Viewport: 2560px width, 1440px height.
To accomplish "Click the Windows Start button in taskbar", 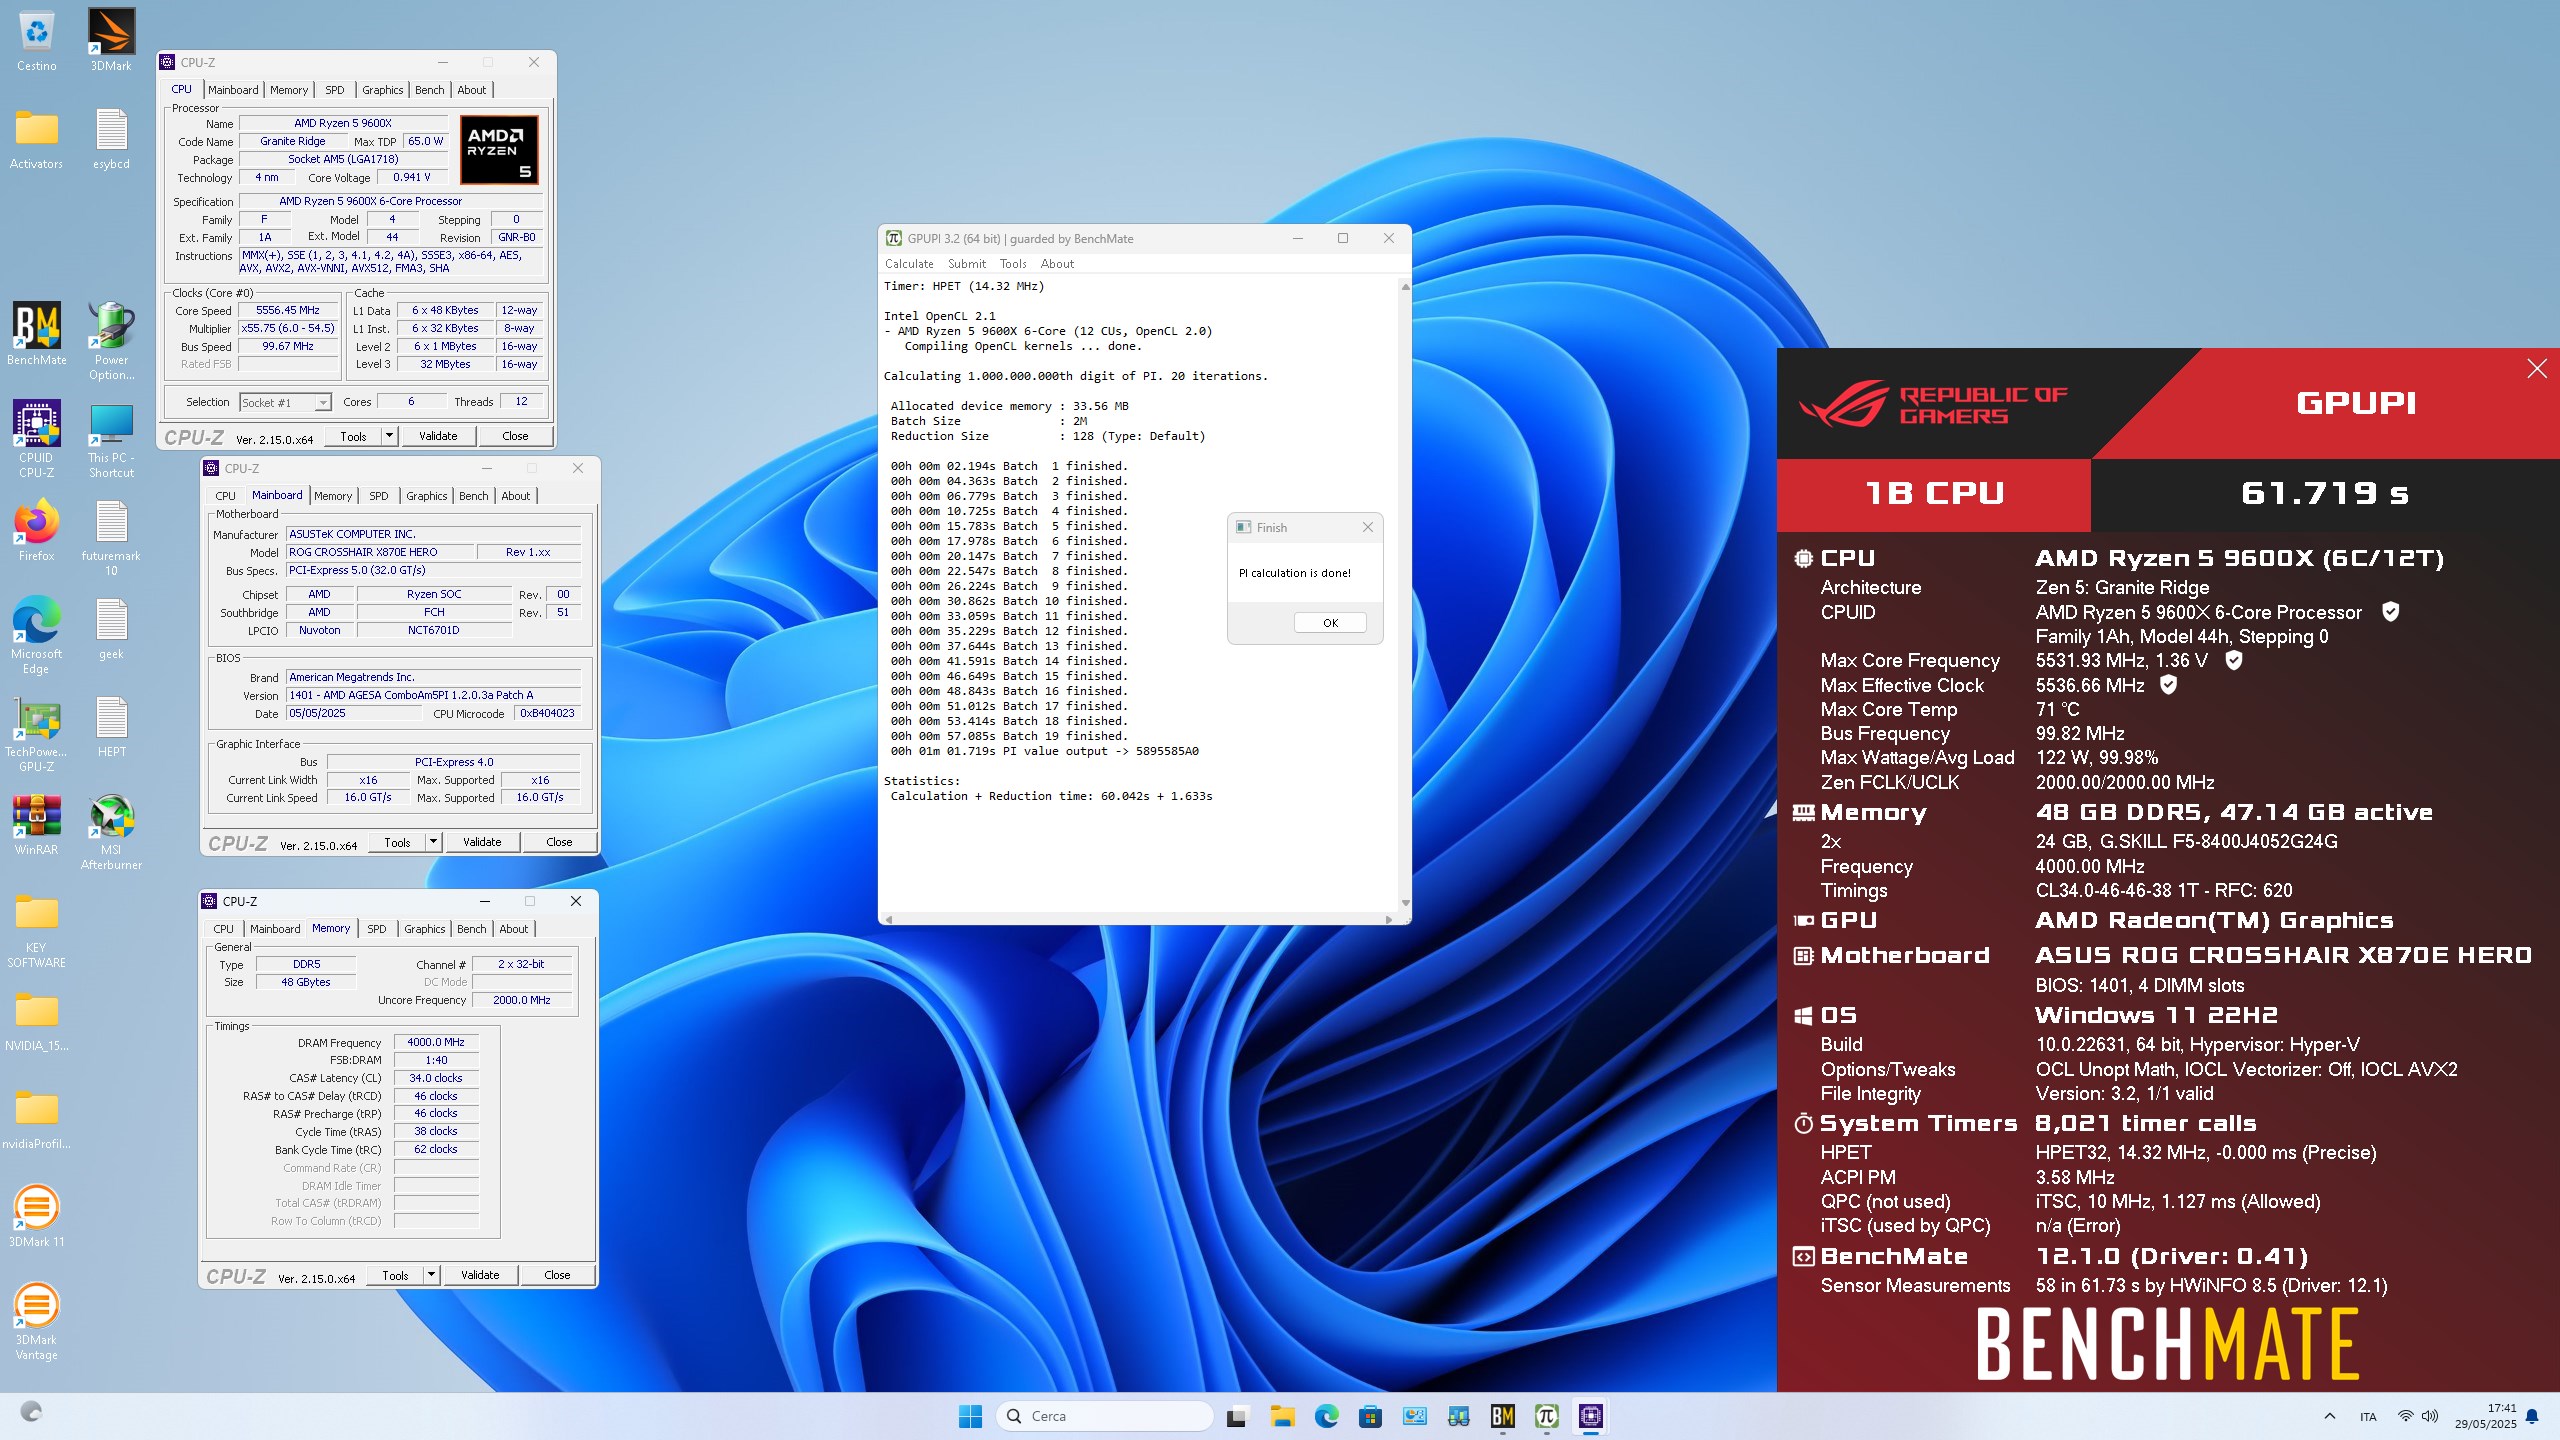I will (970, 1416).
